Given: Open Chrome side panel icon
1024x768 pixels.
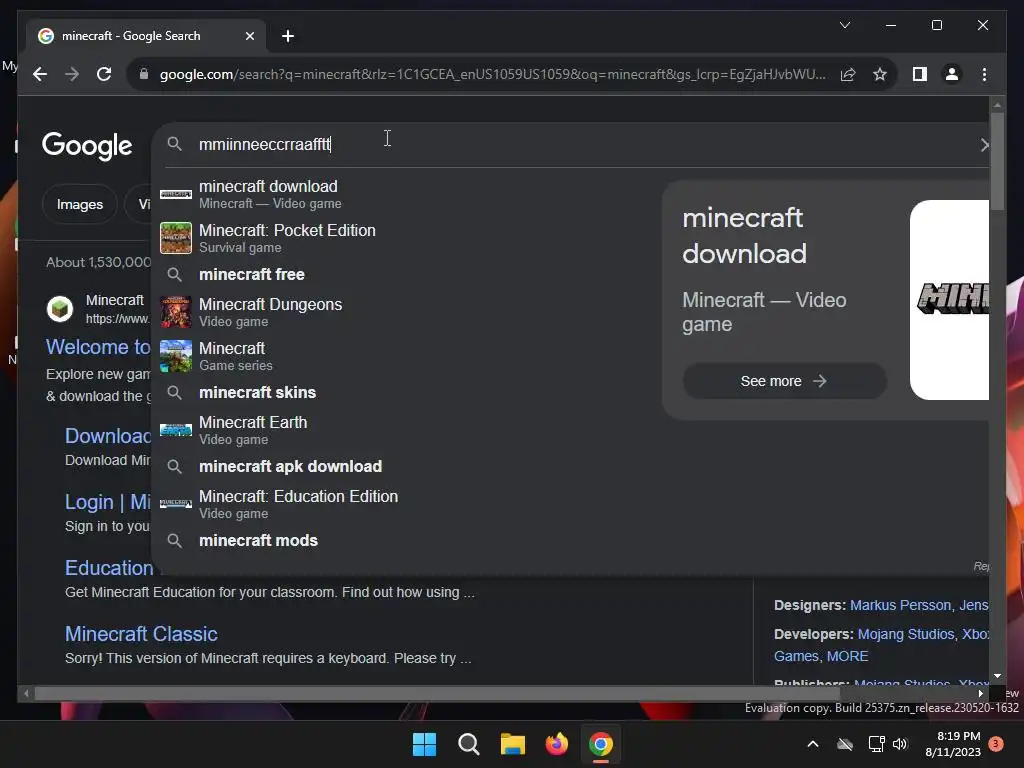Looking at the screenshot, I should pos(920,74).
